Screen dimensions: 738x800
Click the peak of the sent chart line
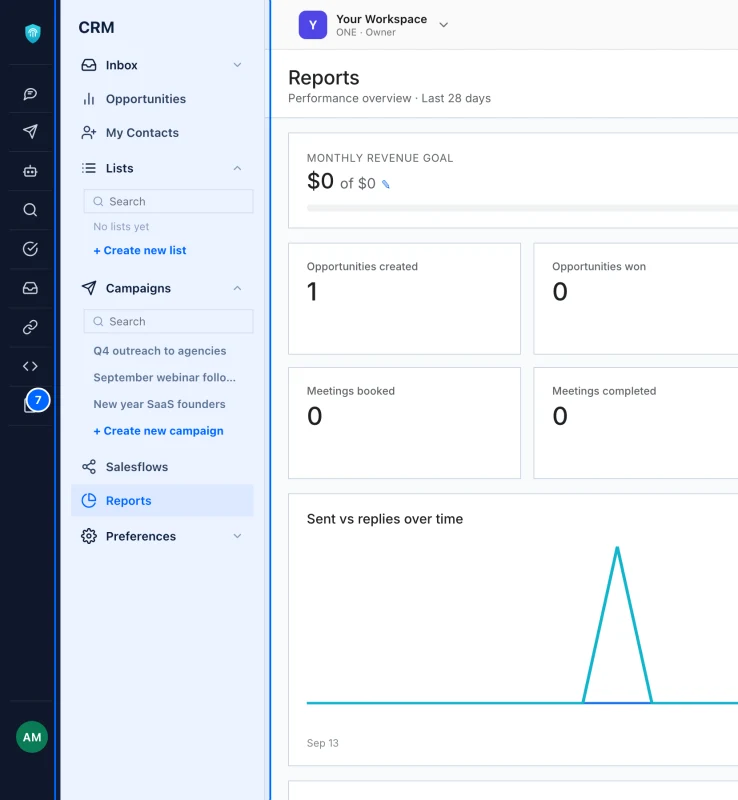[x=617, y=548]
